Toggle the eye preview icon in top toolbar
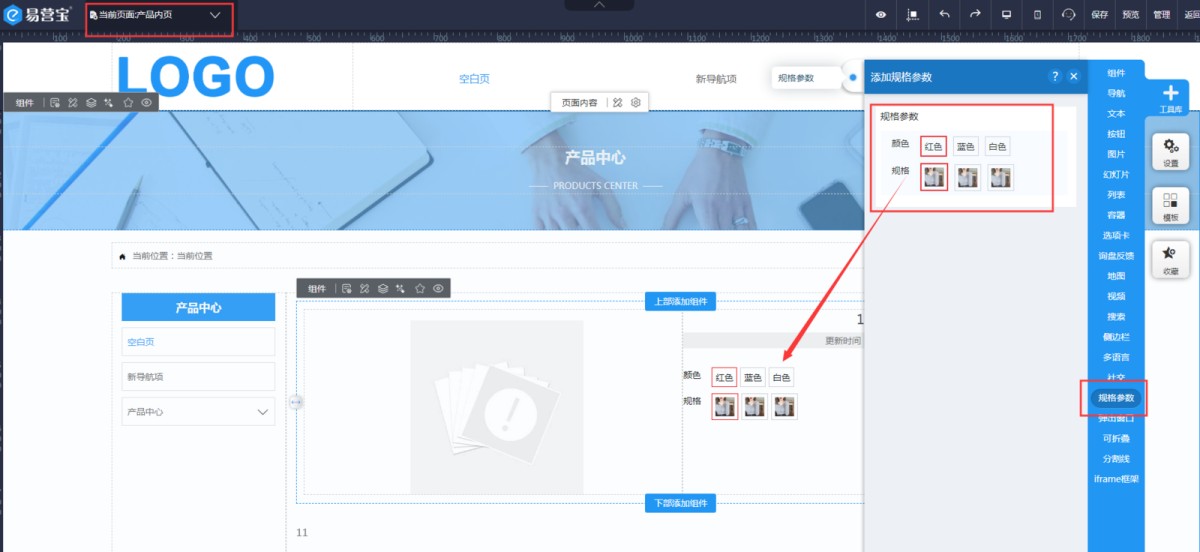 click(x=881, y=15)
